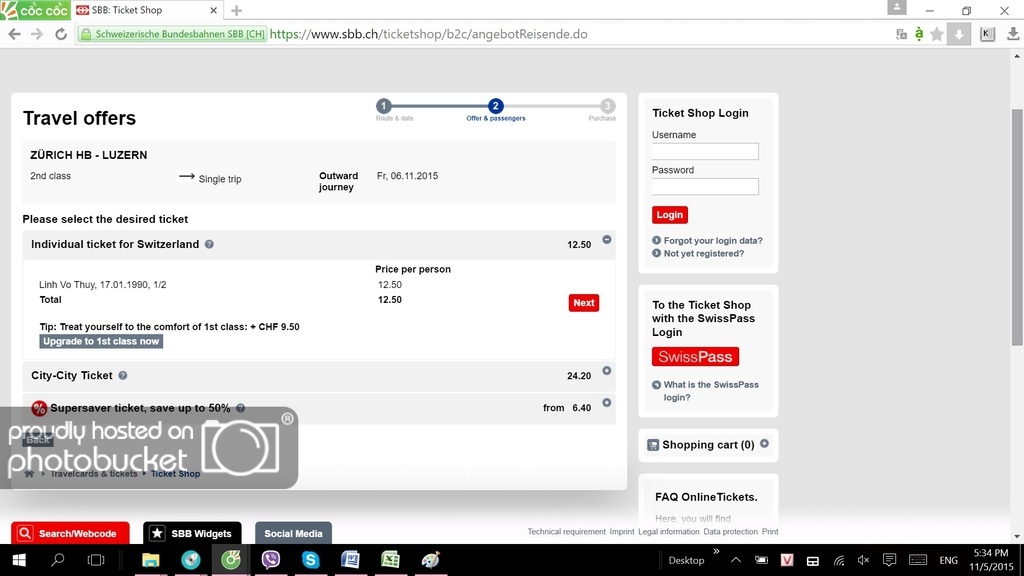Click the Password input field
This screenshot has width=1024, height=576.
[x=705, y=187]
